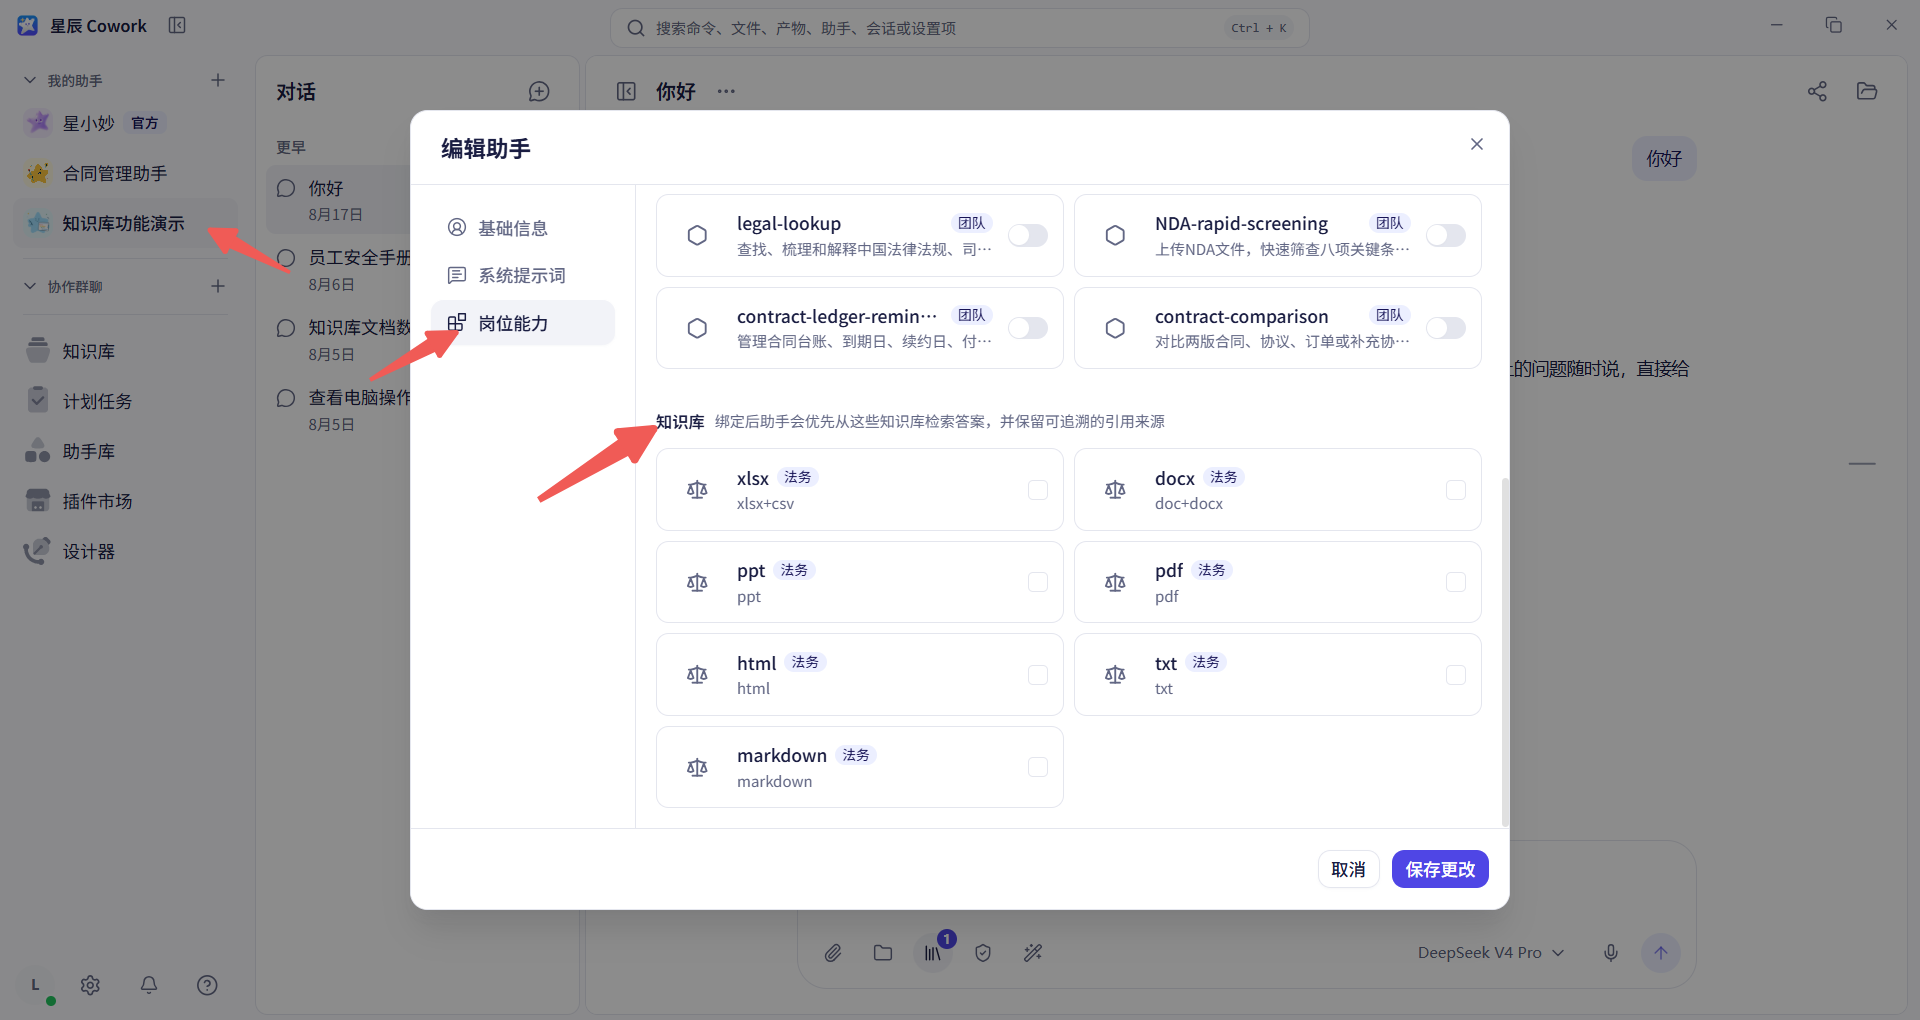Viewport: 1920px width, 1020px height.
Task: Click the scales icon on the pdf card
Action: point(1115,582)
